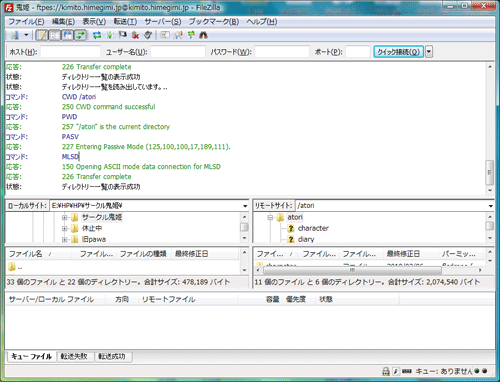Click the 'CWD /atori' log line
This screenshot has width=500, height=382.
pyautogui.click(x=79, y=97)
